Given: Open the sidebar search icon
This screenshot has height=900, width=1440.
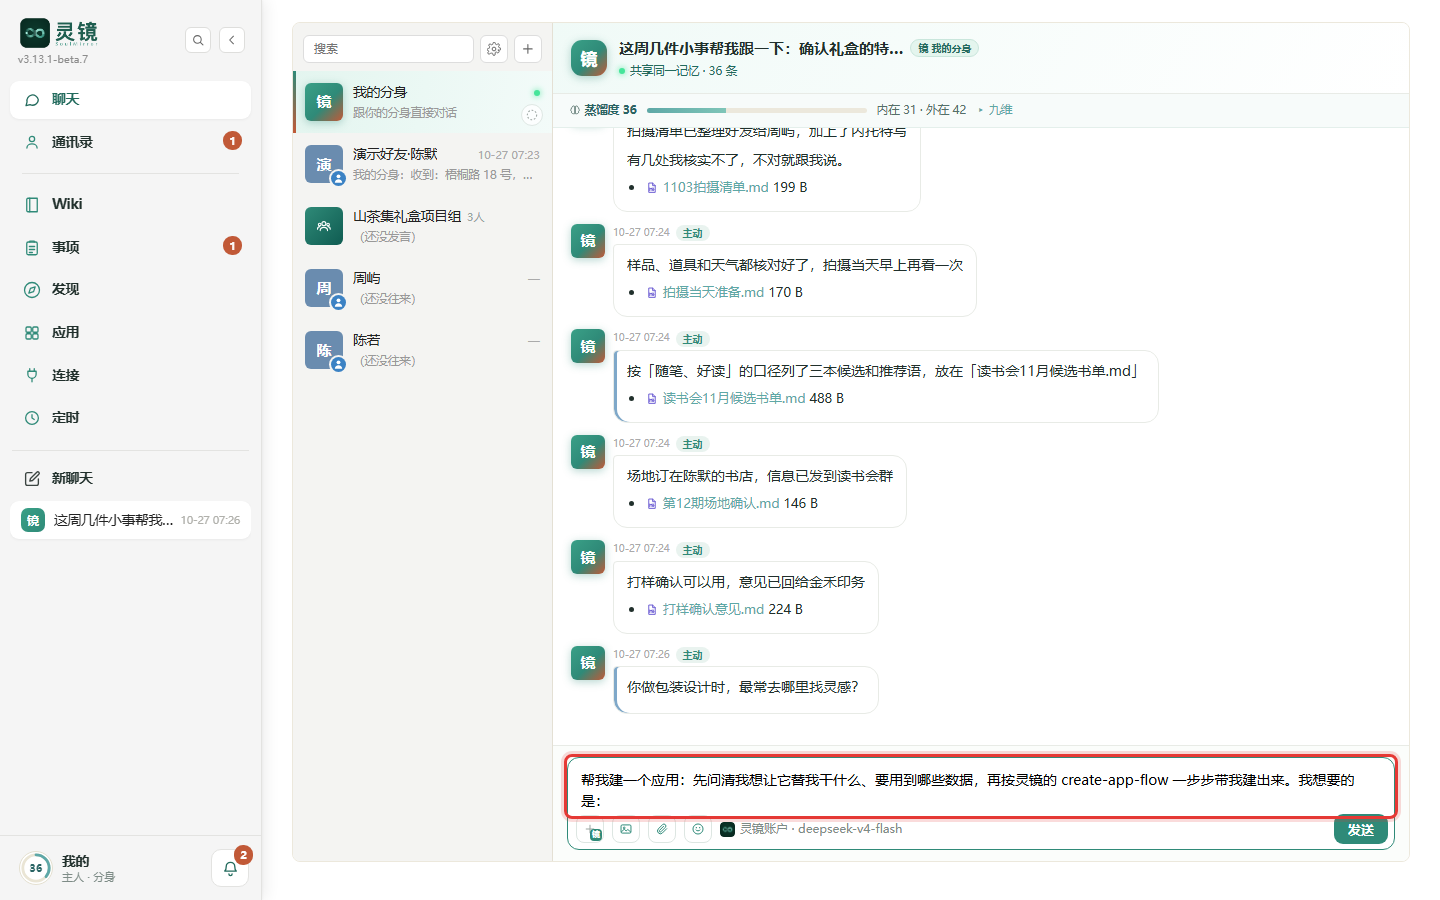Looking at the screenshot, I should click(x=198, y=40).
